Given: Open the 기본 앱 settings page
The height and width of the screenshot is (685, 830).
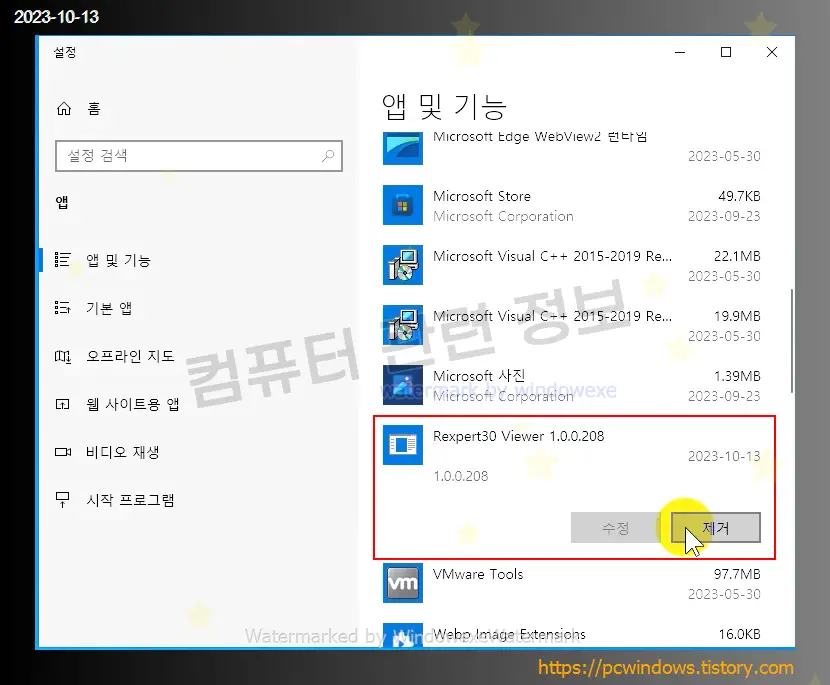Looking at the screenshot, I should (x=109, y=308).
